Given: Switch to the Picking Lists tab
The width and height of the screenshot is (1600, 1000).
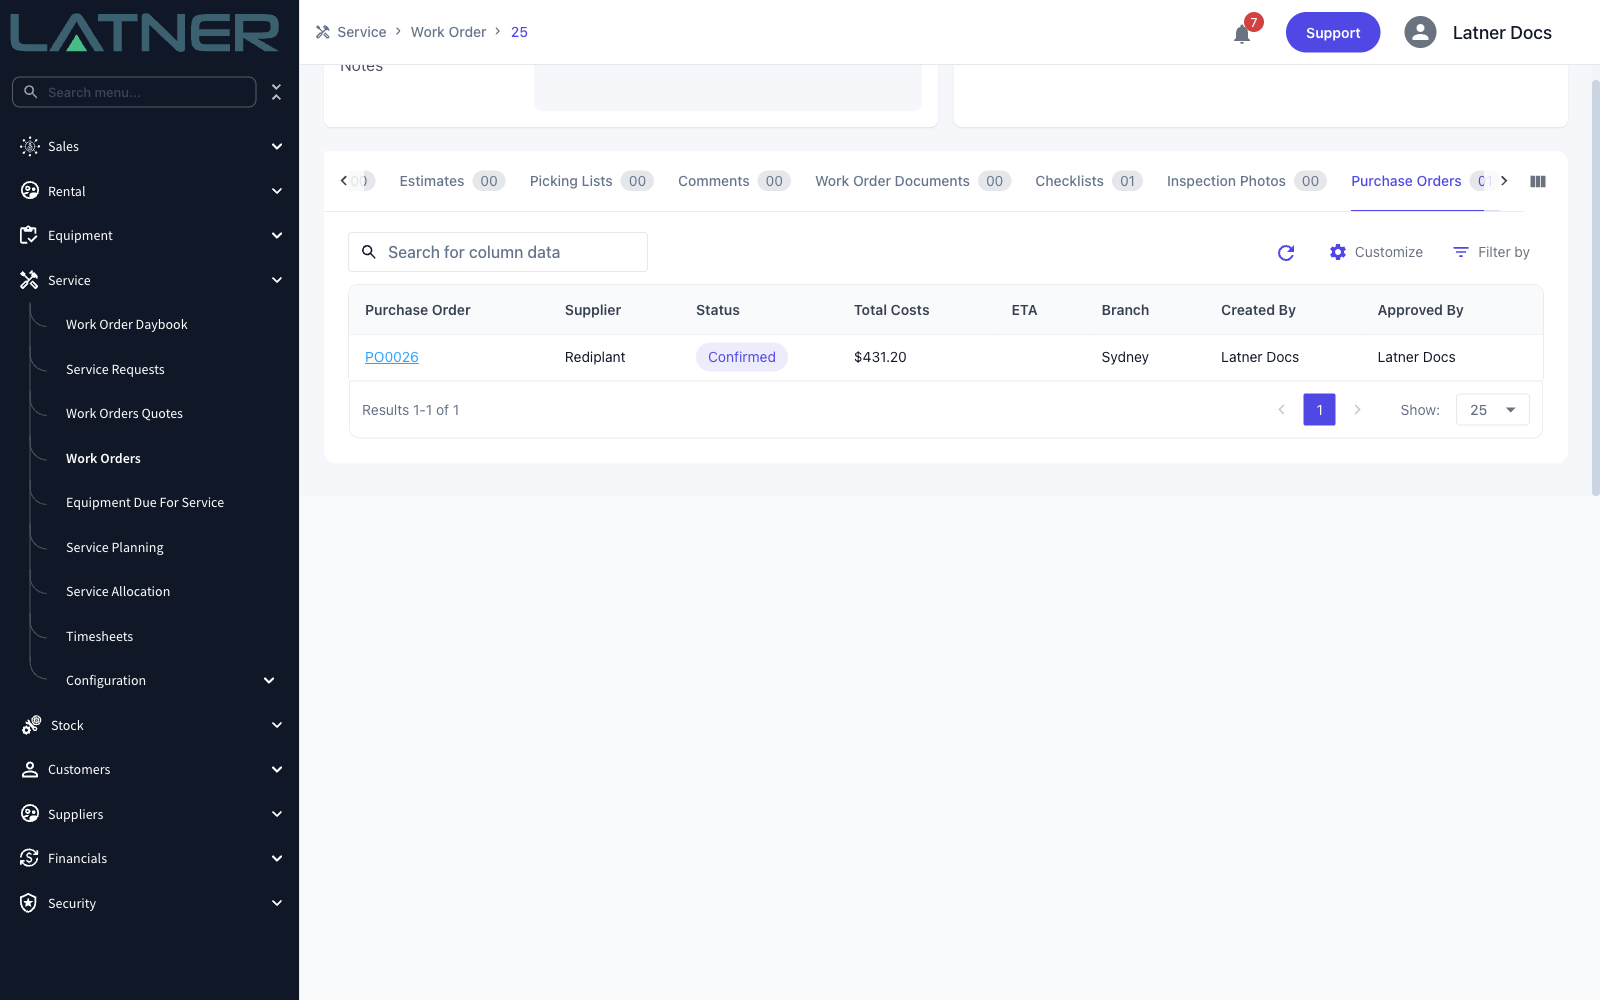Looking at the screenshot, I should [x=591, y=181].
